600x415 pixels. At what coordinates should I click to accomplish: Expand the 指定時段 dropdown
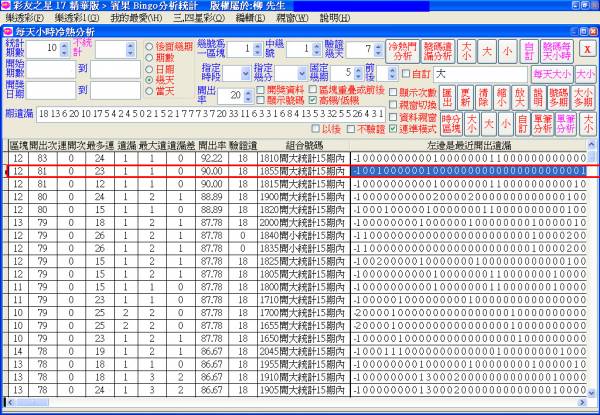(x=245, y=74)
